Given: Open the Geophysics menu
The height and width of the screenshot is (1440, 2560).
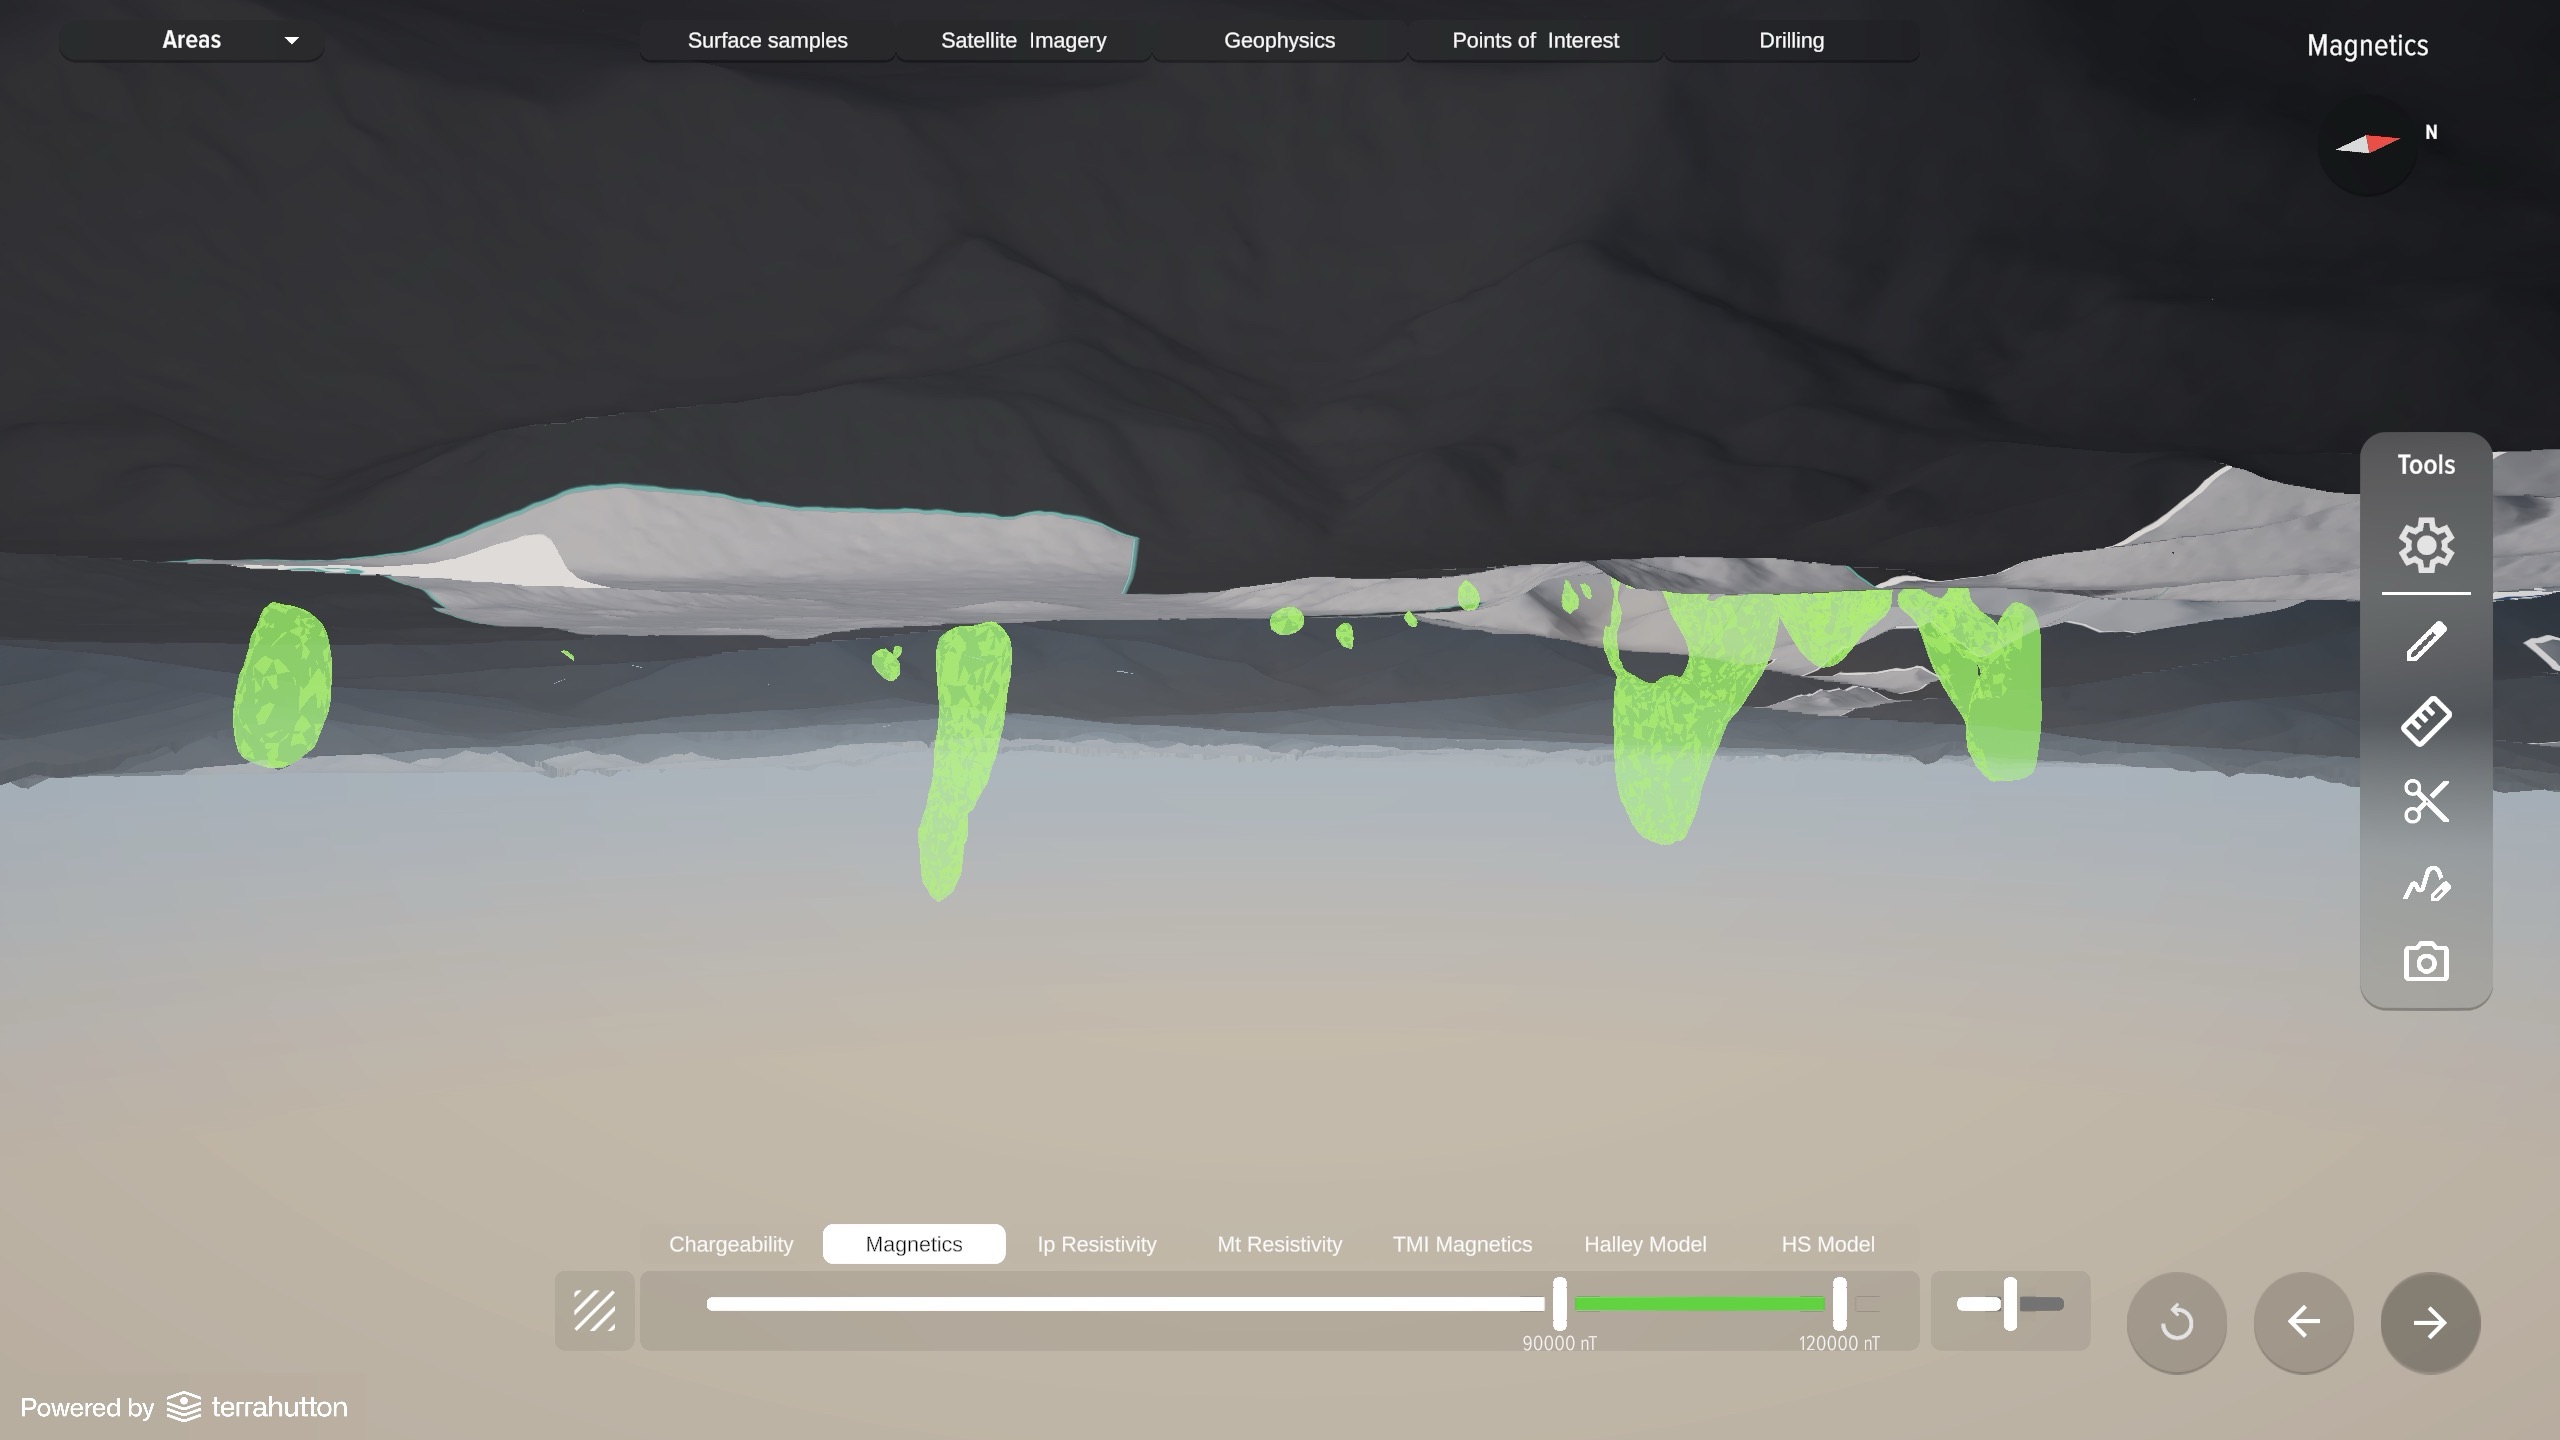Looking at the screenshot, I should pos(1279,41).
